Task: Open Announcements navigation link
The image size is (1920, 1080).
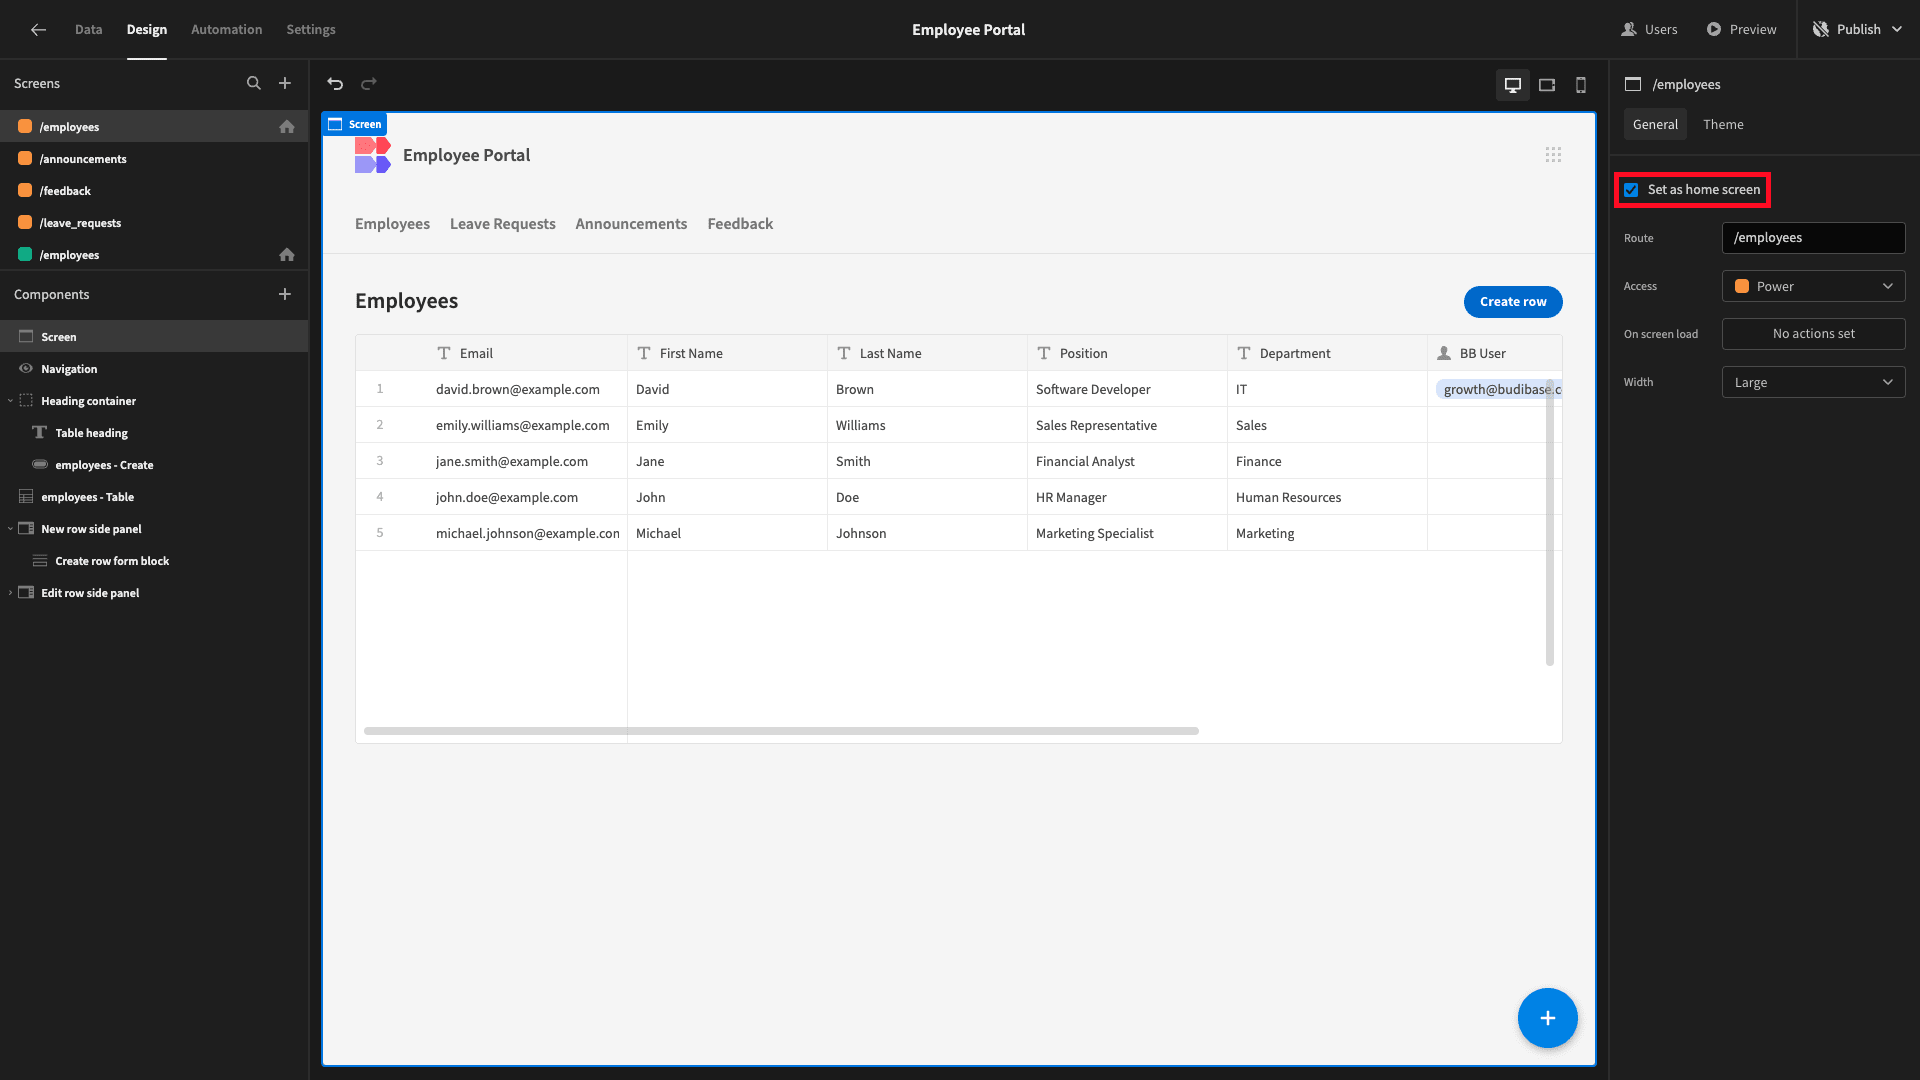Action: coord(631,224)
